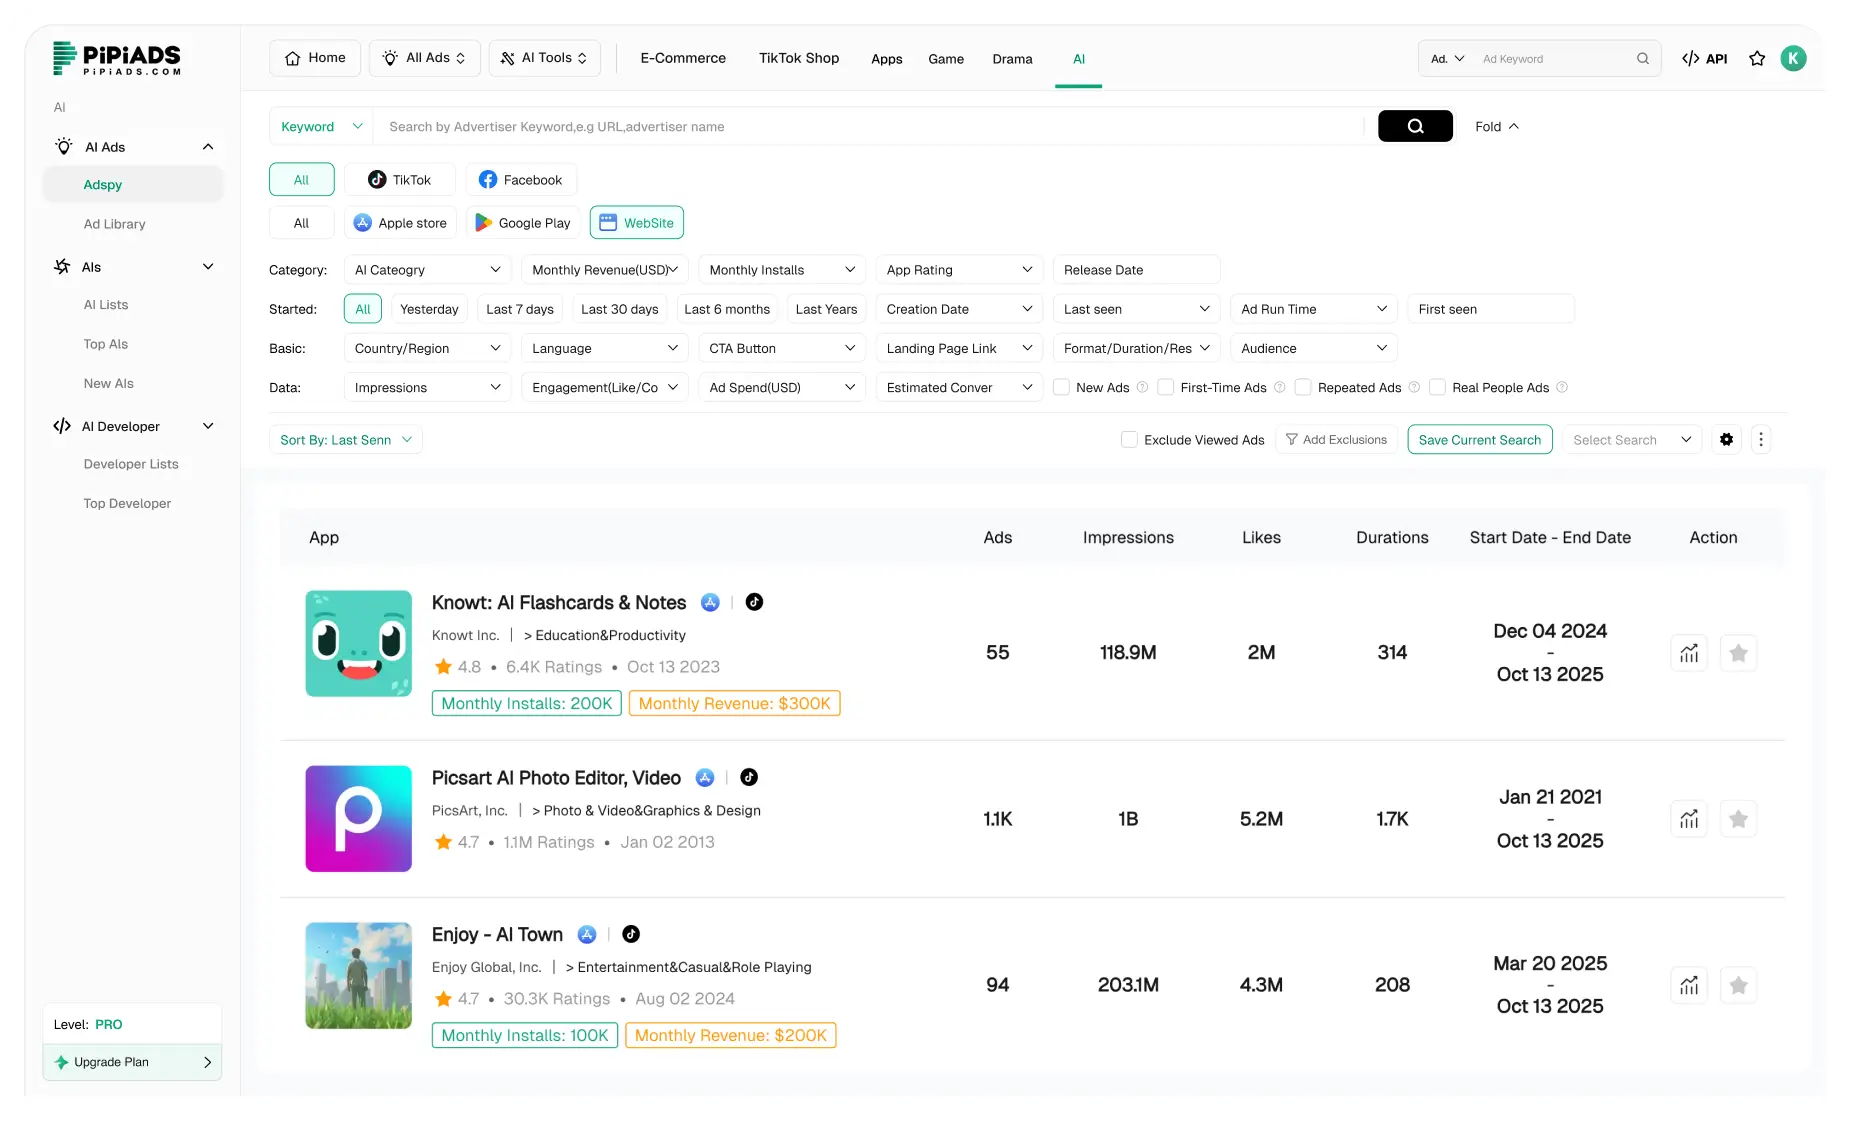Open the column settings gear icon
1851x1121 pixels.
coord(1726,439)
